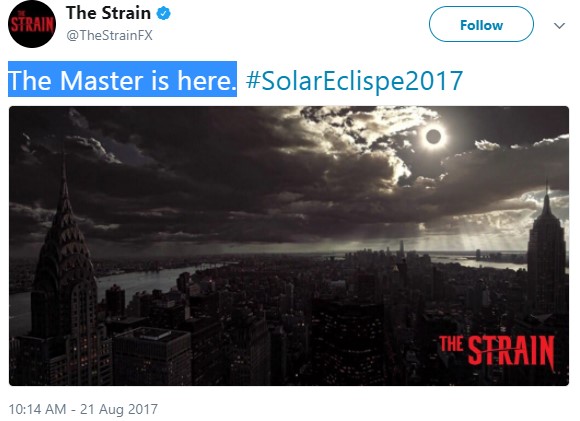Viewport: 580px width, 421px height.
Task: Click the Empire State Building in the image
Action: point(547,252)
